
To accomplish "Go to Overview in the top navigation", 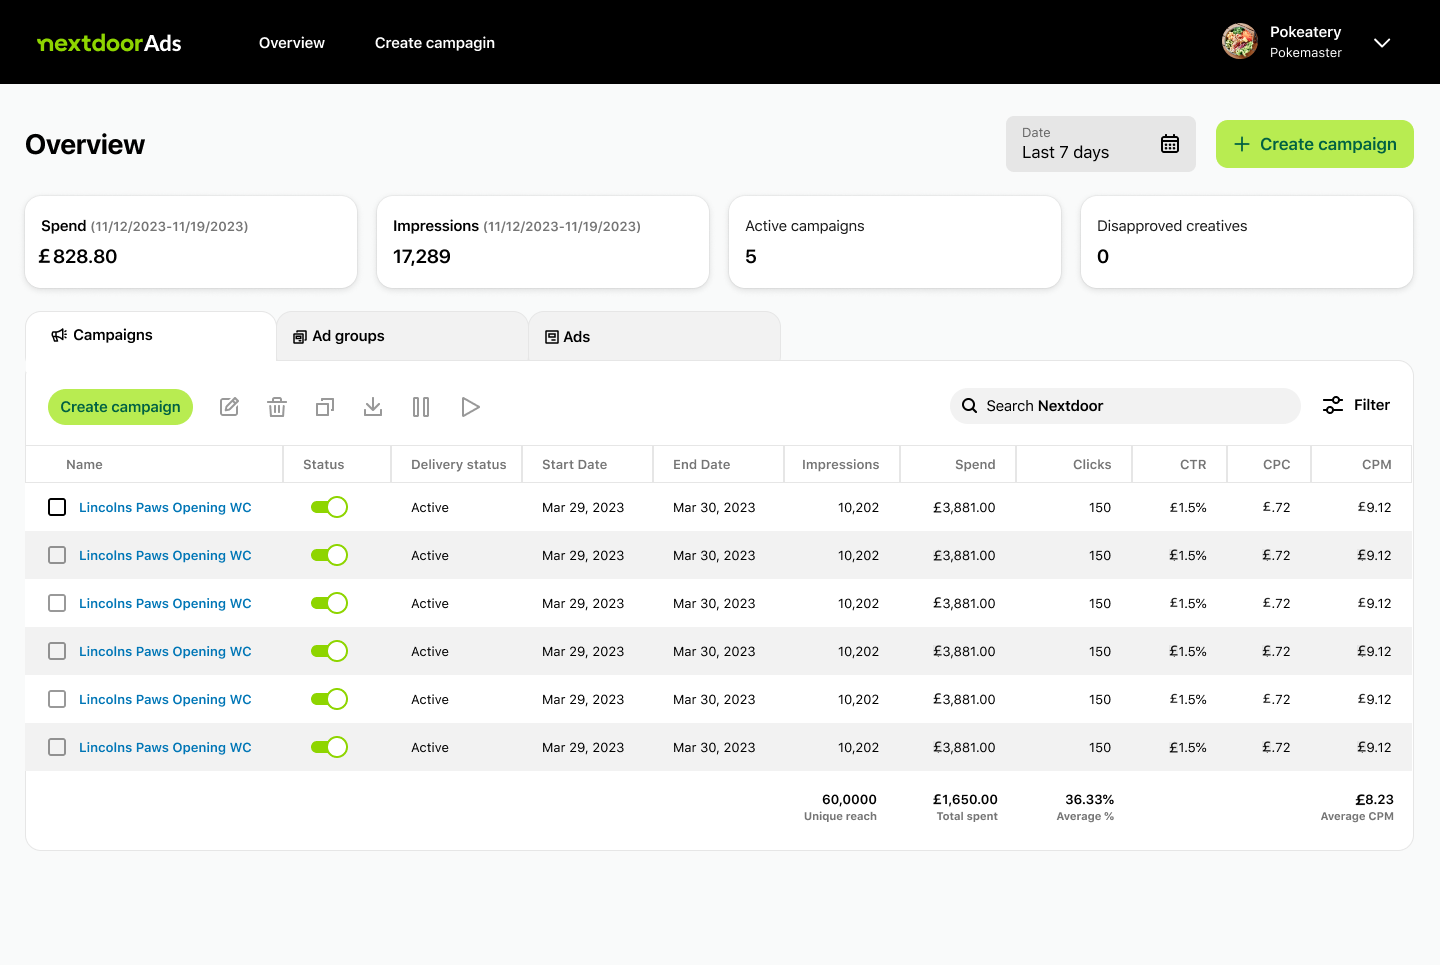I will pos(292,43).
